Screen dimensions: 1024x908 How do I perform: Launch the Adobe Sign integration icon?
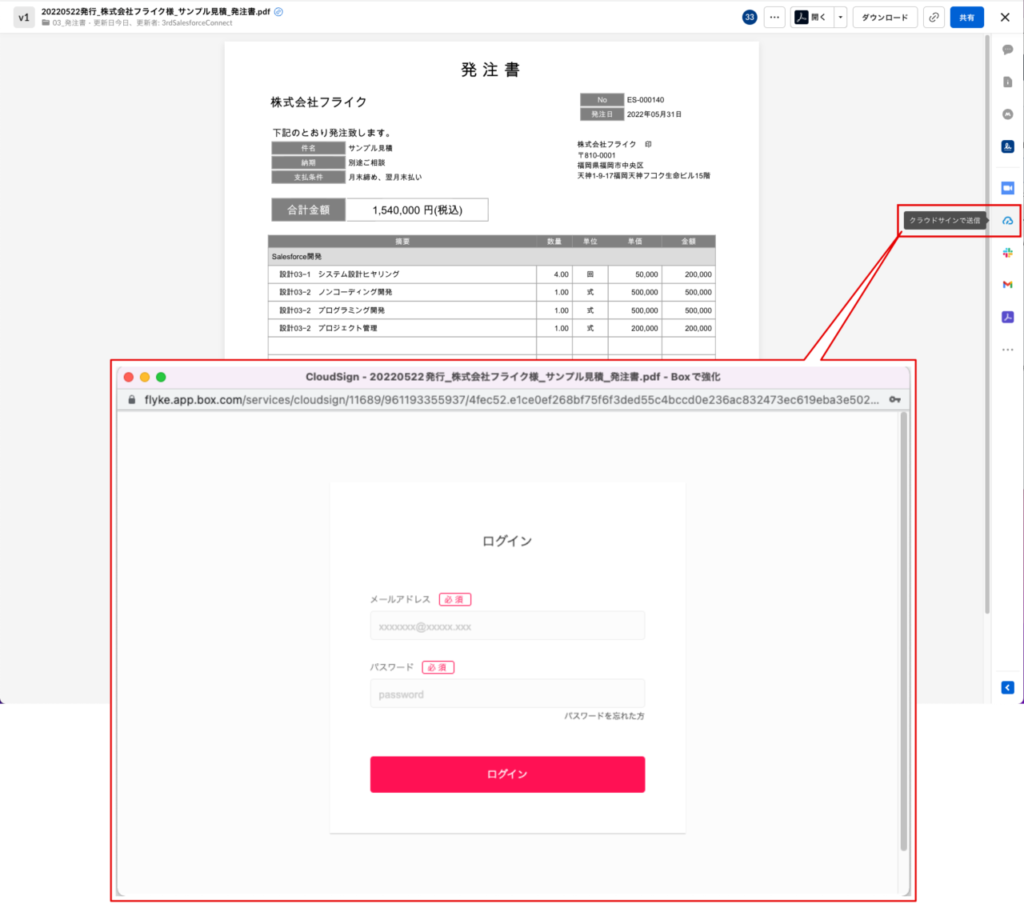tap(1008, 146)
